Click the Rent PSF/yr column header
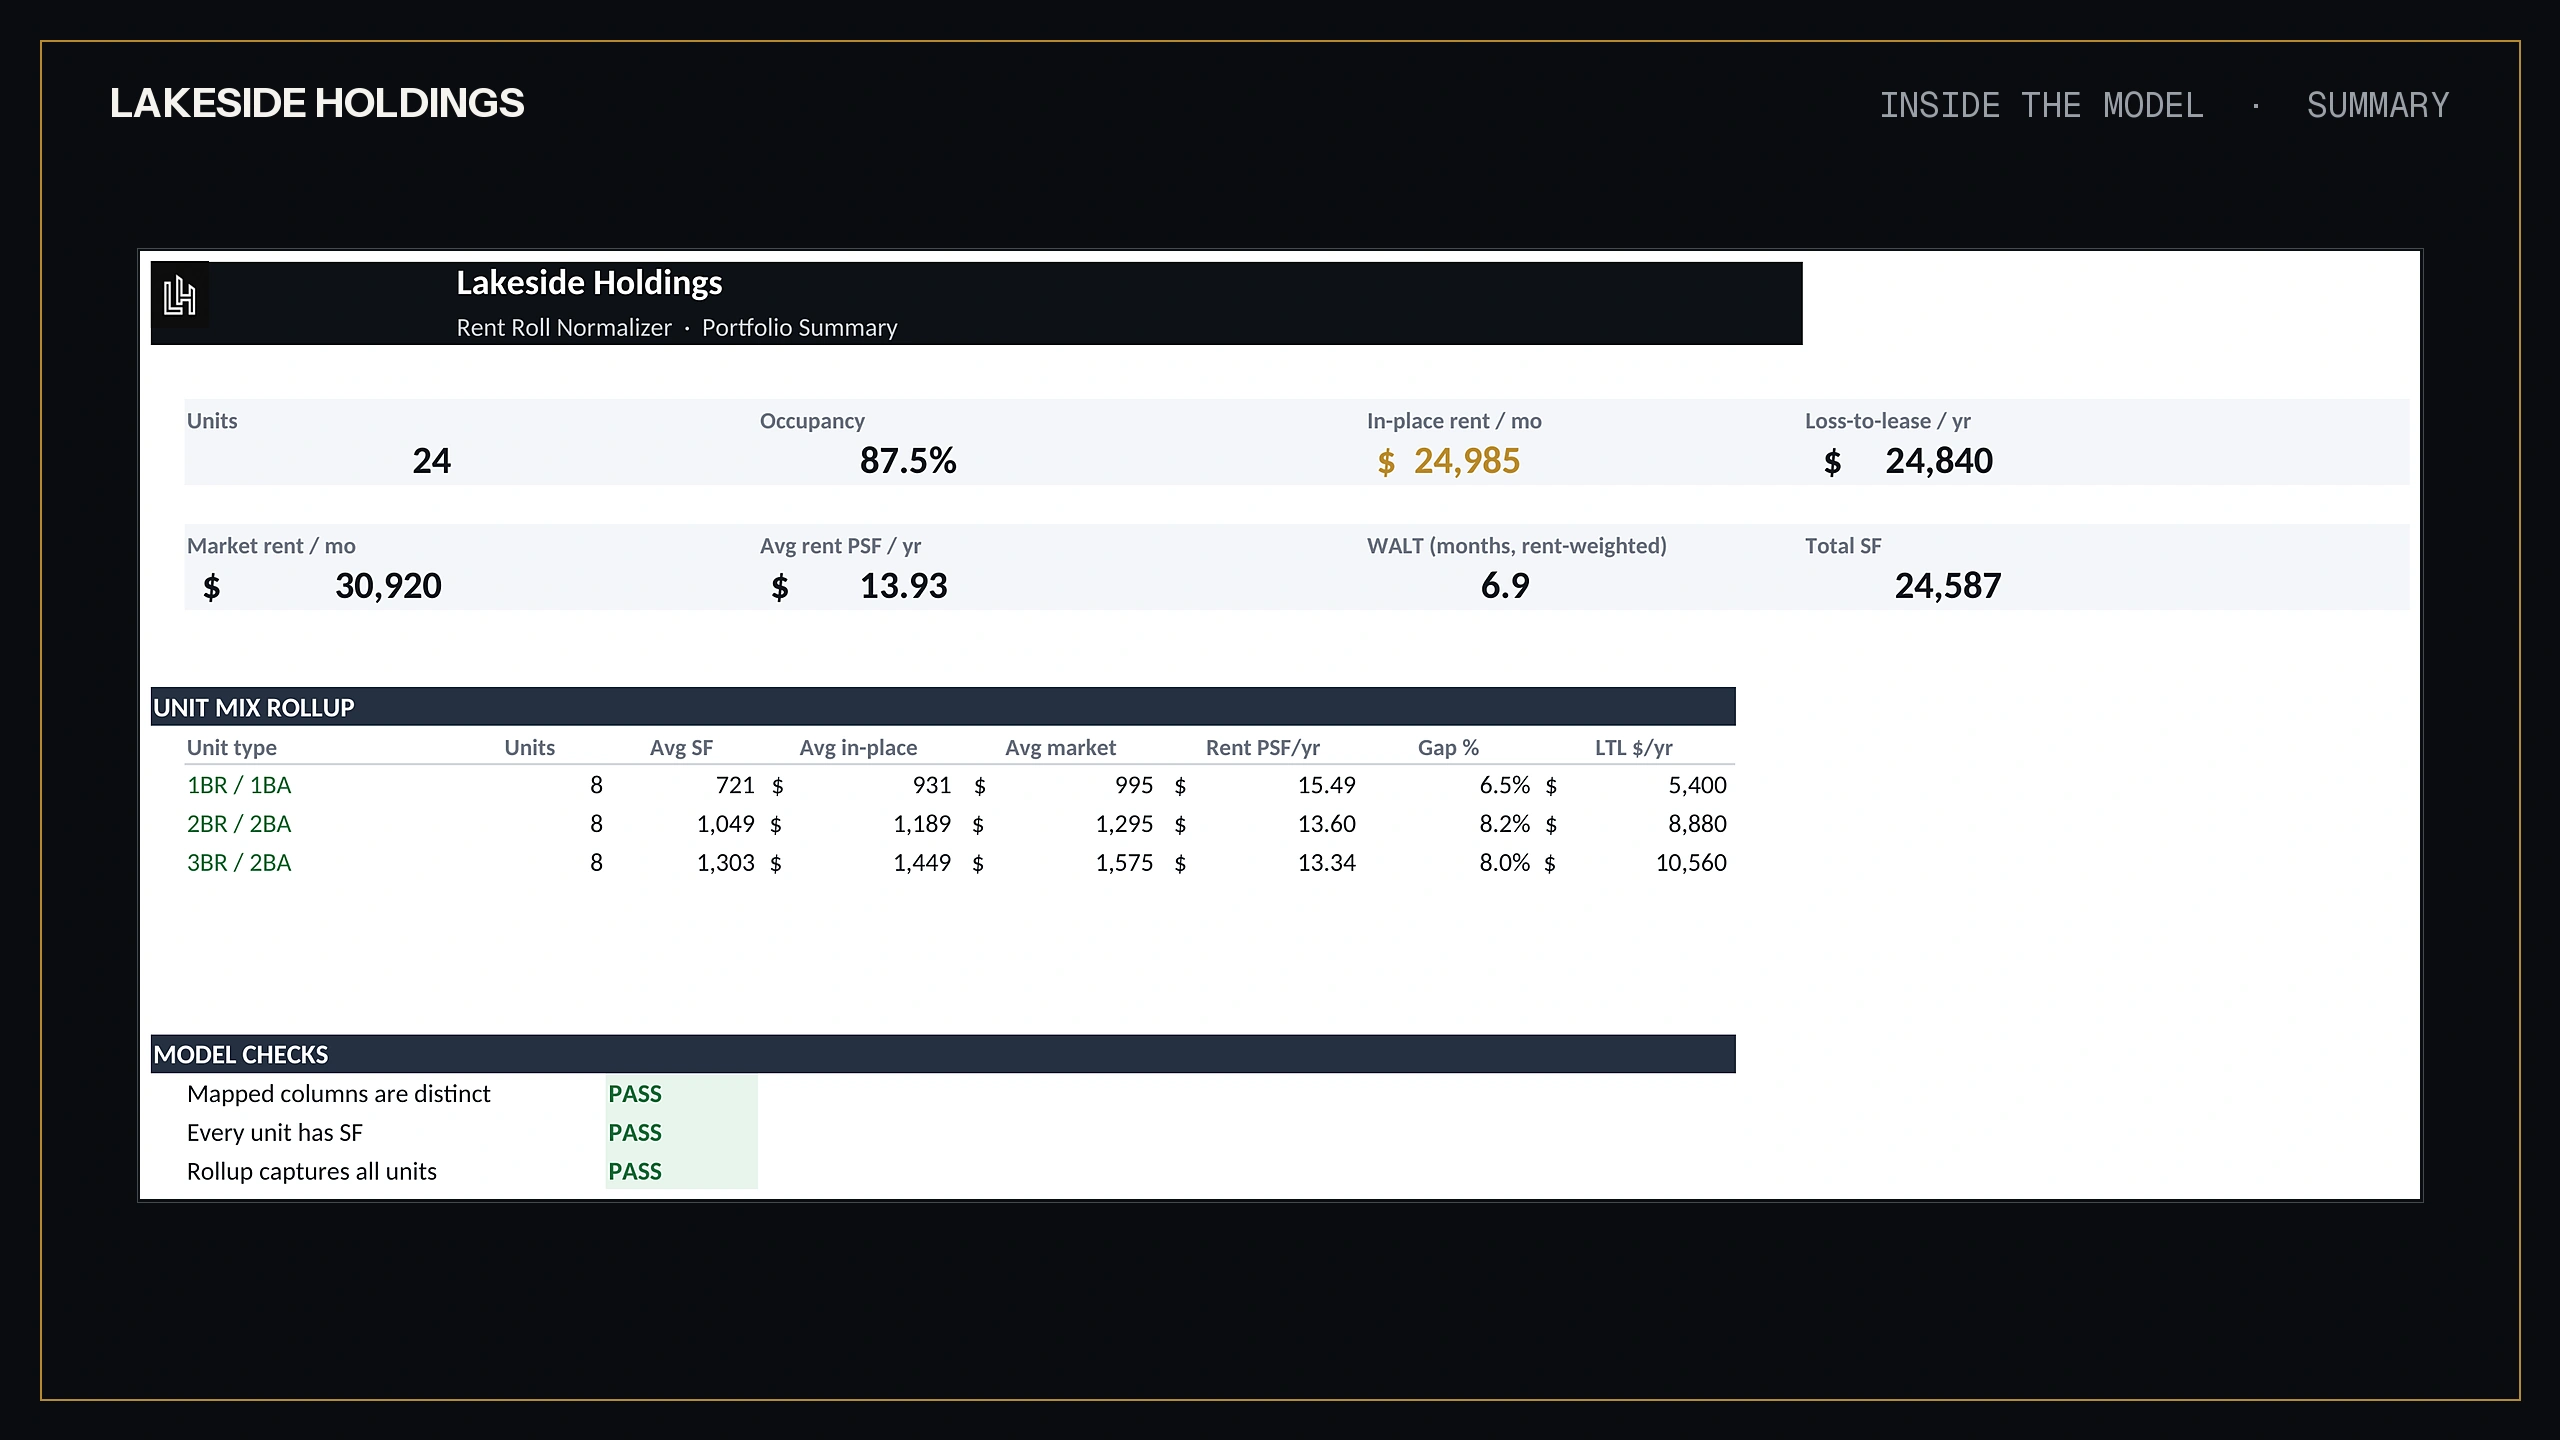 click(x=1263, y=748)
